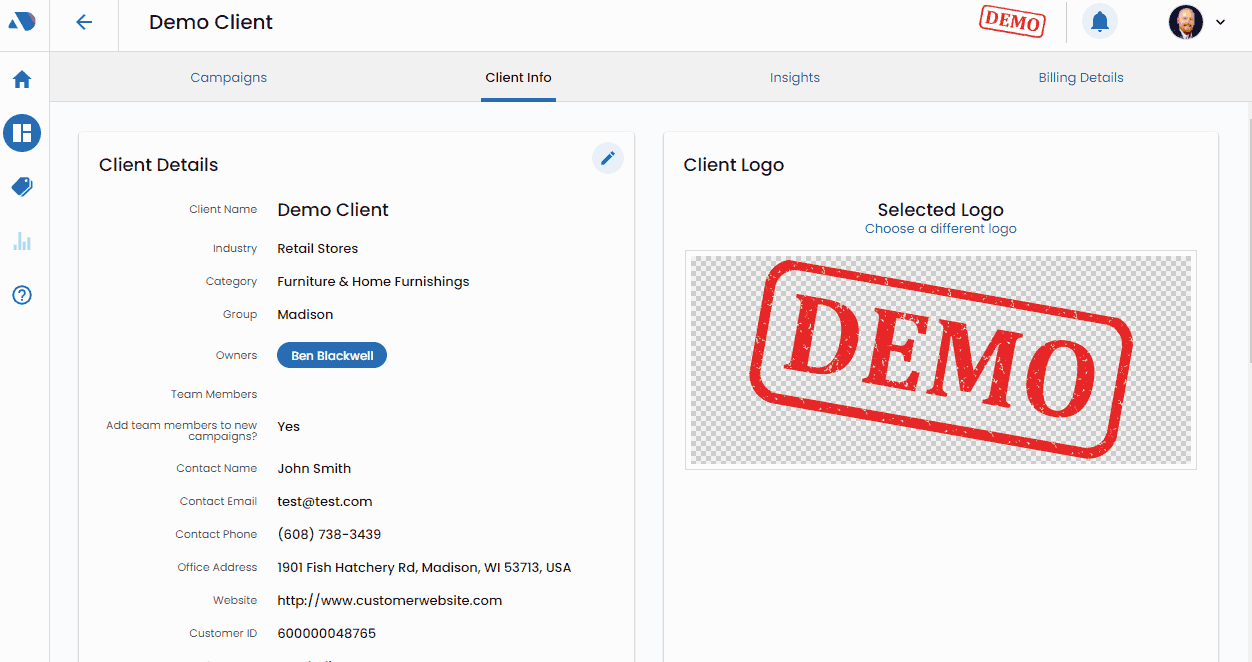Open the tags icon in sidebar
1252x662 pixels.
pyautogui.click(x=22, y=187)
